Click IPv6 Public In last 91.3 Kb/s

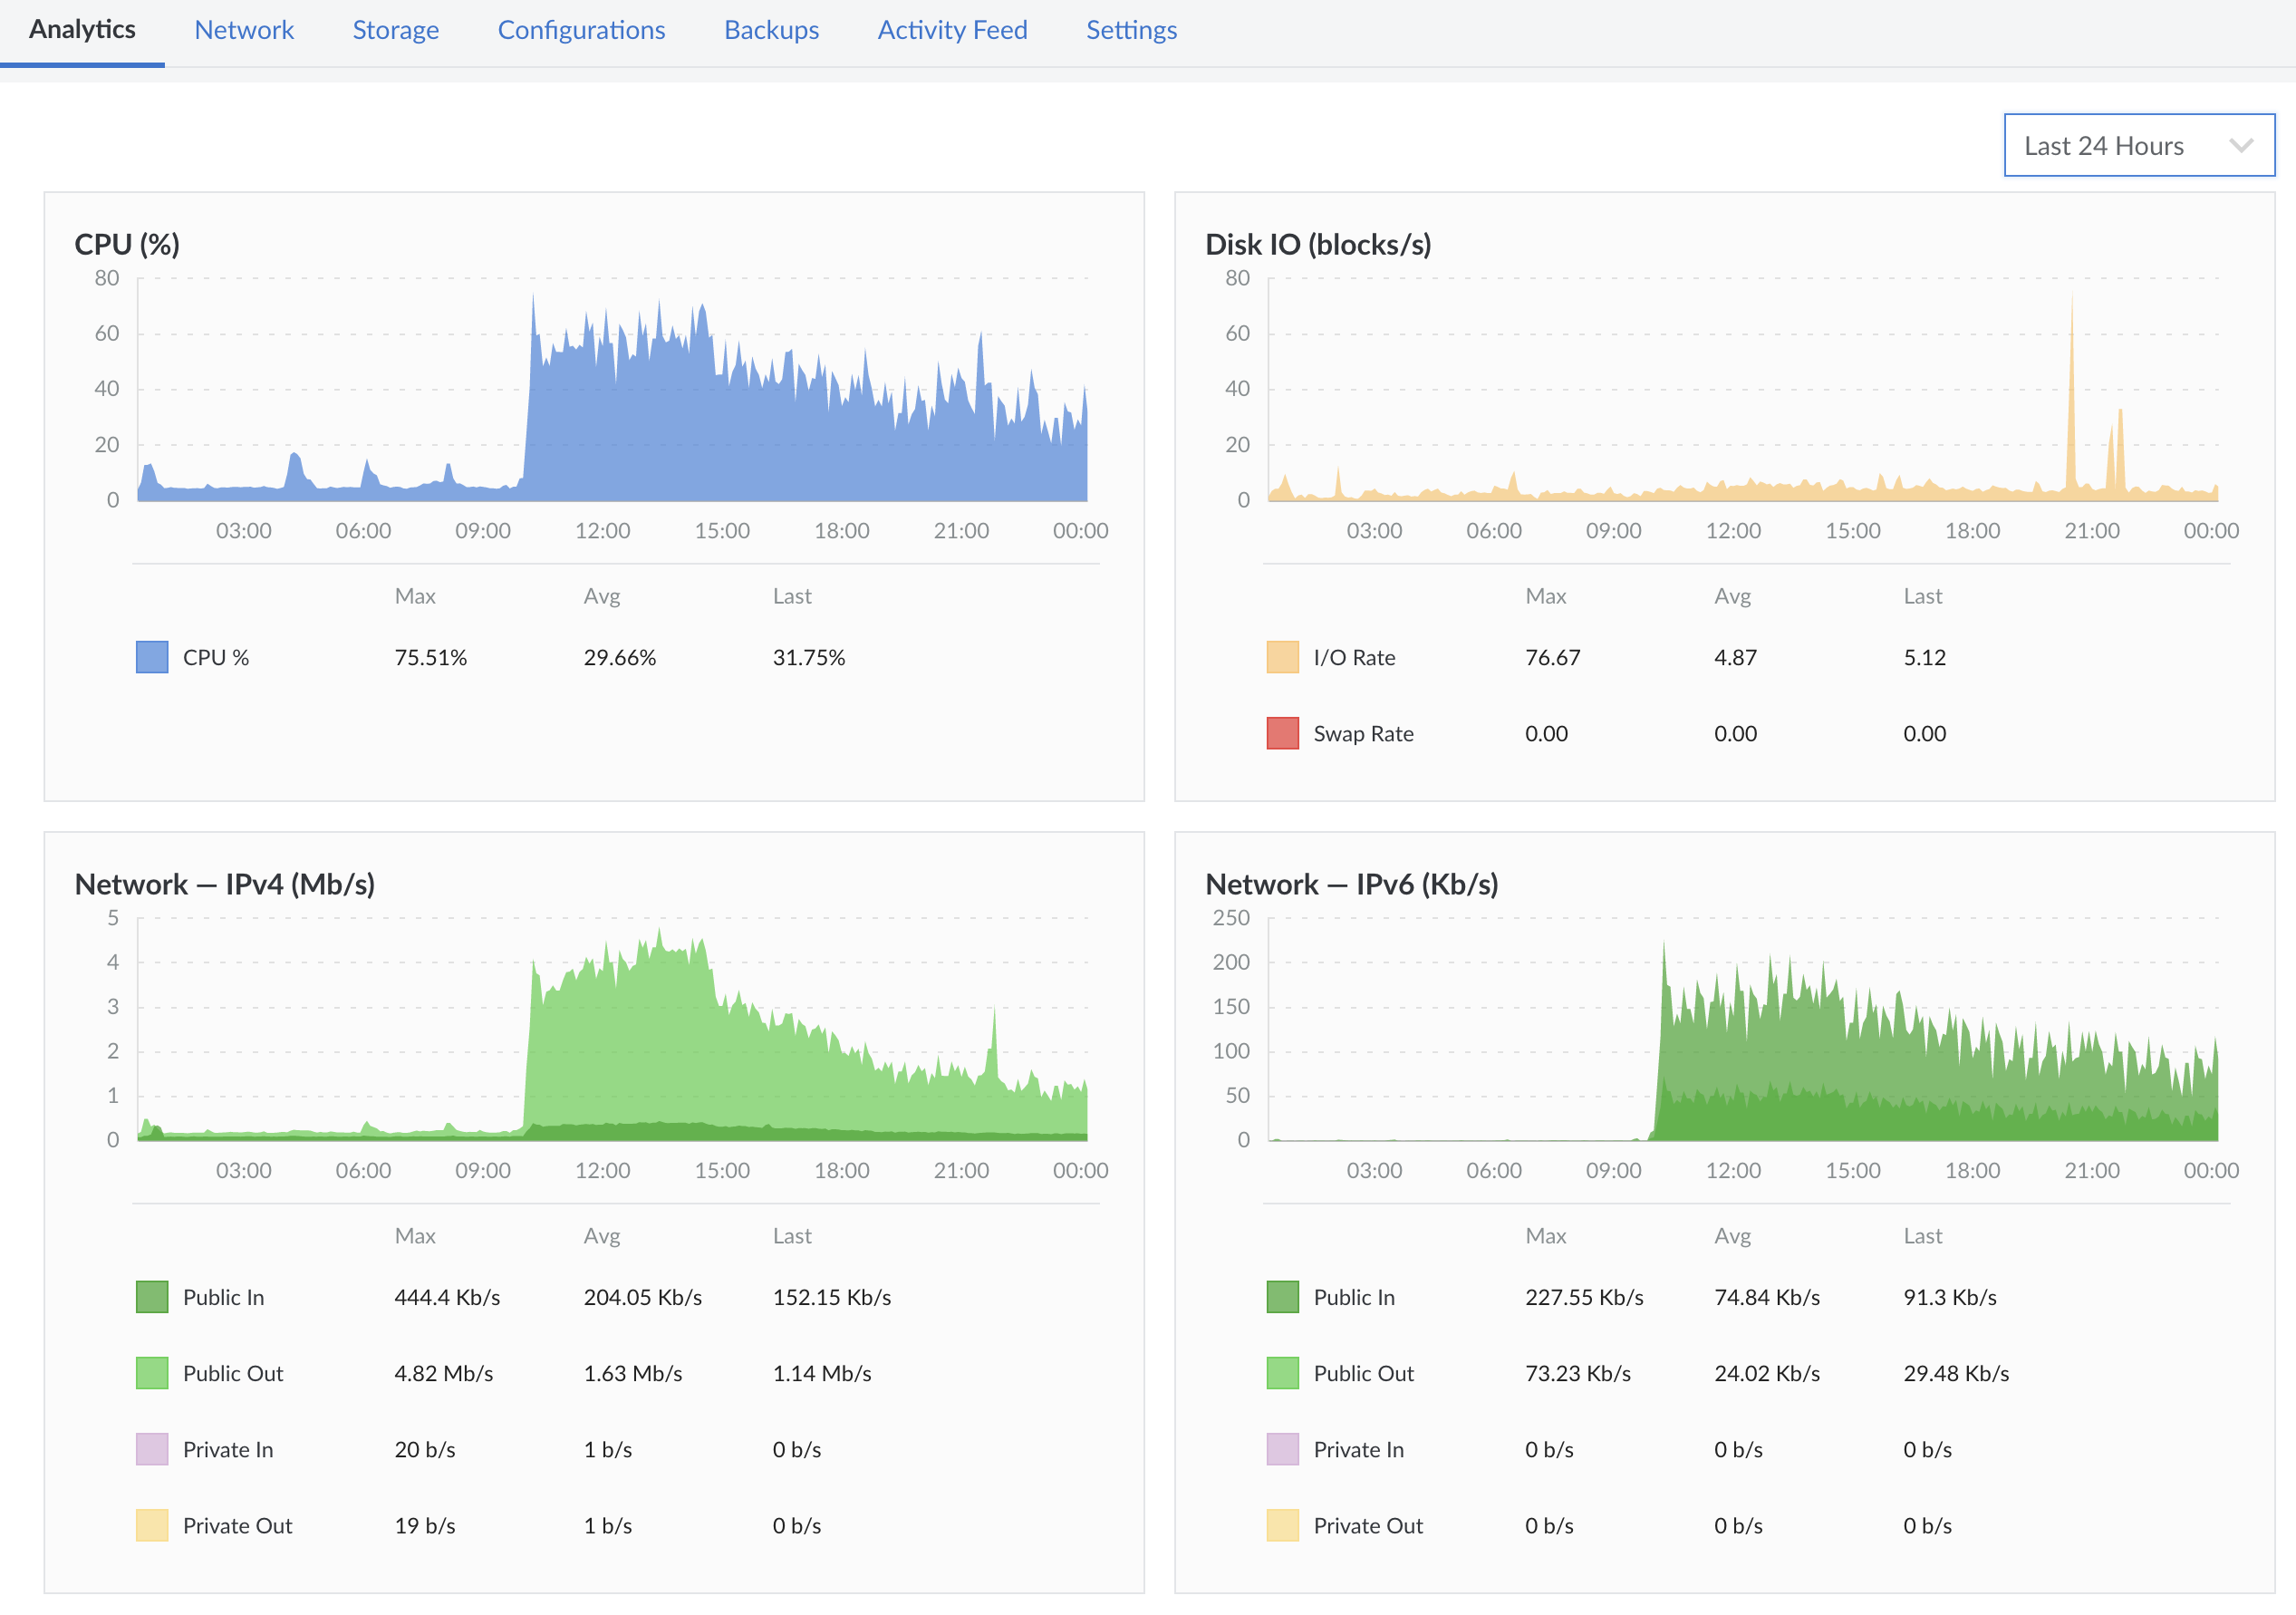1950,1297
